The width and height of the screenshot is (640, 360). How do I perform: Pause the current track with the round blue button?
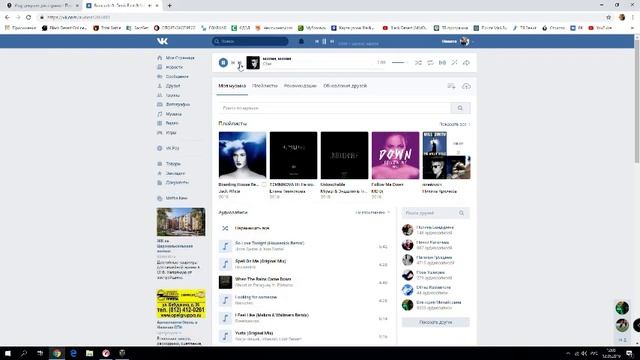click(223, 62)
